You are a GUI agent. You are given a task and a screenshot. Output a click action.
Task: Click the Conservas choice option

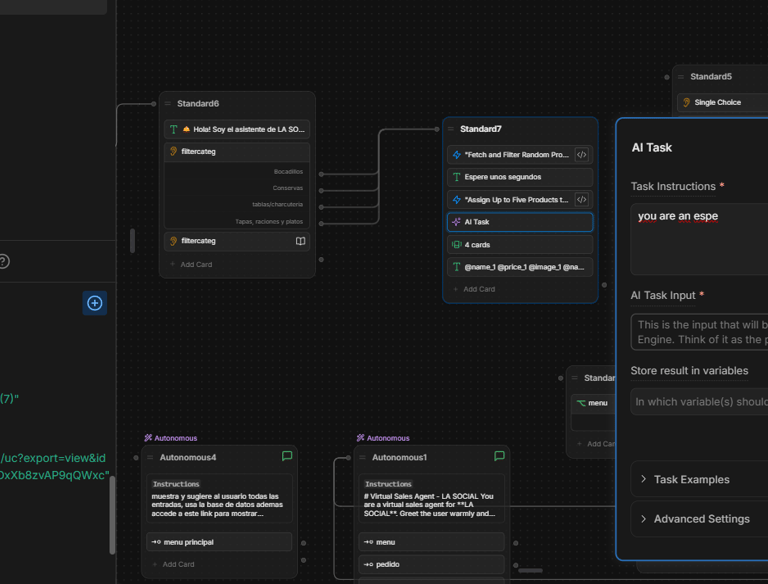pos(288,188)
